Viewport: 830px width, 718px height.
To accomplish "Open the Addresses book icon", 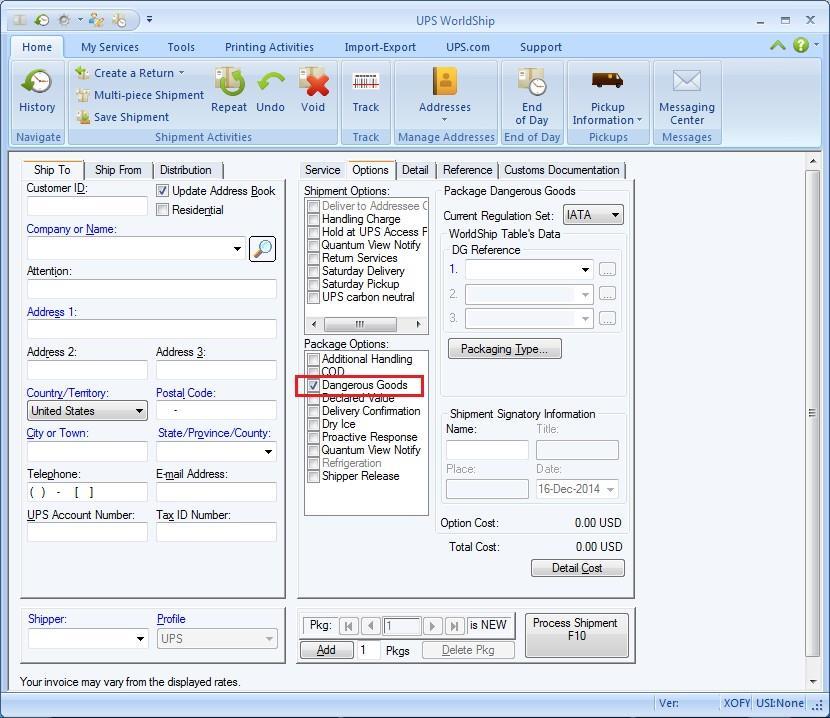I will [x=445, y=82].
